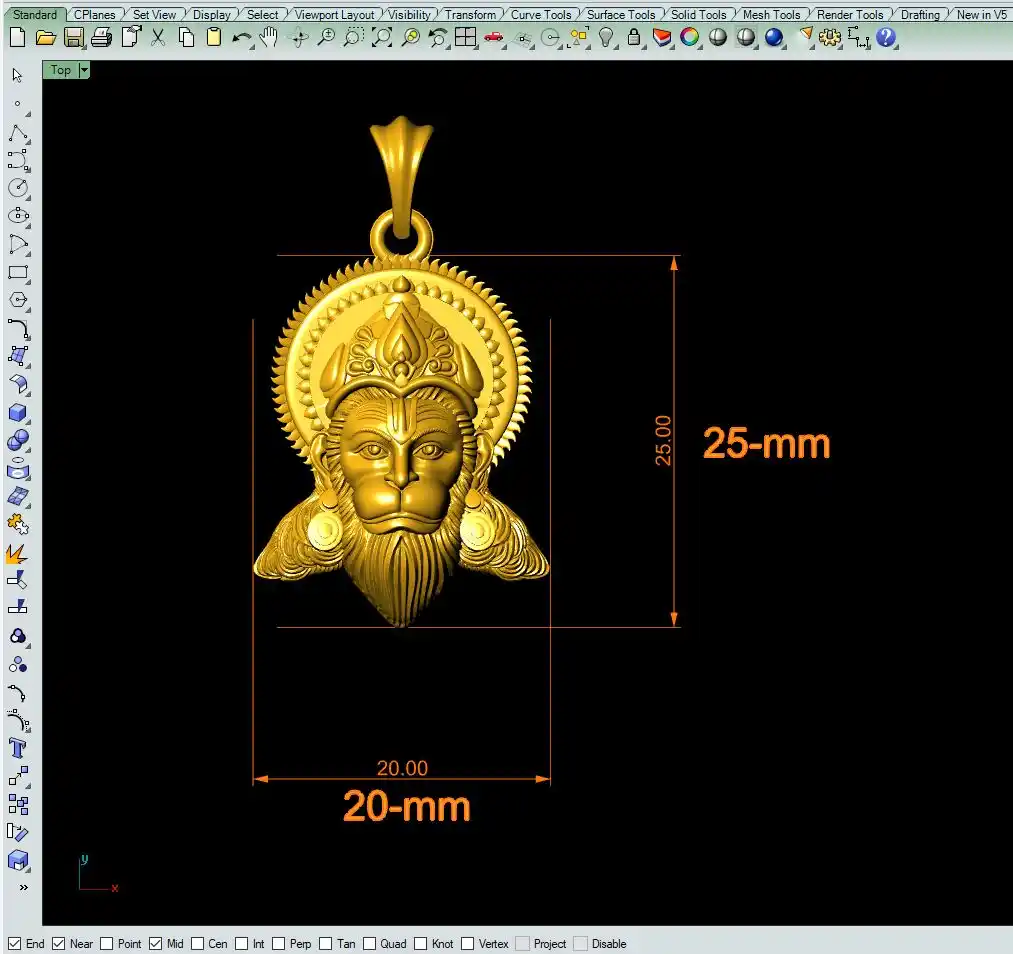Enable the Cen object snap
Image resolution: width=1013 pixels, height=954 pixels.
click(x=198, y=943)
